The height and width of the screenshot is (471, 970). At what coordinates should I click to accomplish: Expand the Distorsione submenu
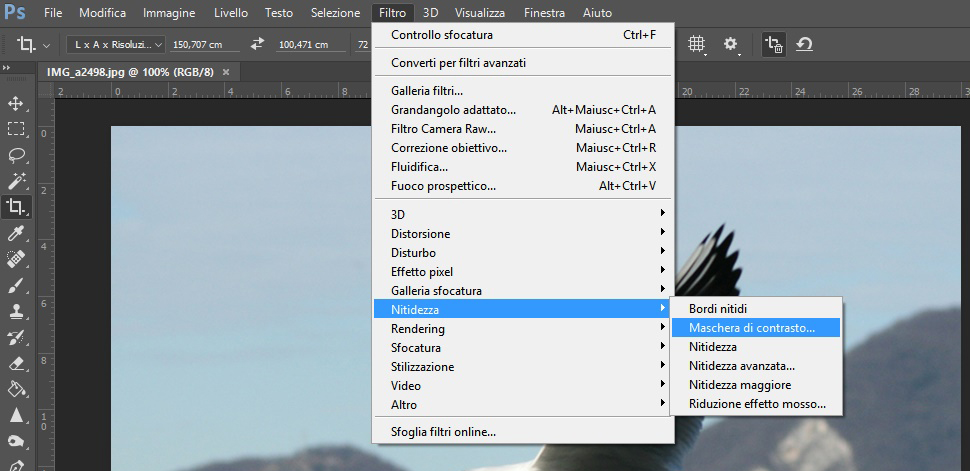pos(523,234)
